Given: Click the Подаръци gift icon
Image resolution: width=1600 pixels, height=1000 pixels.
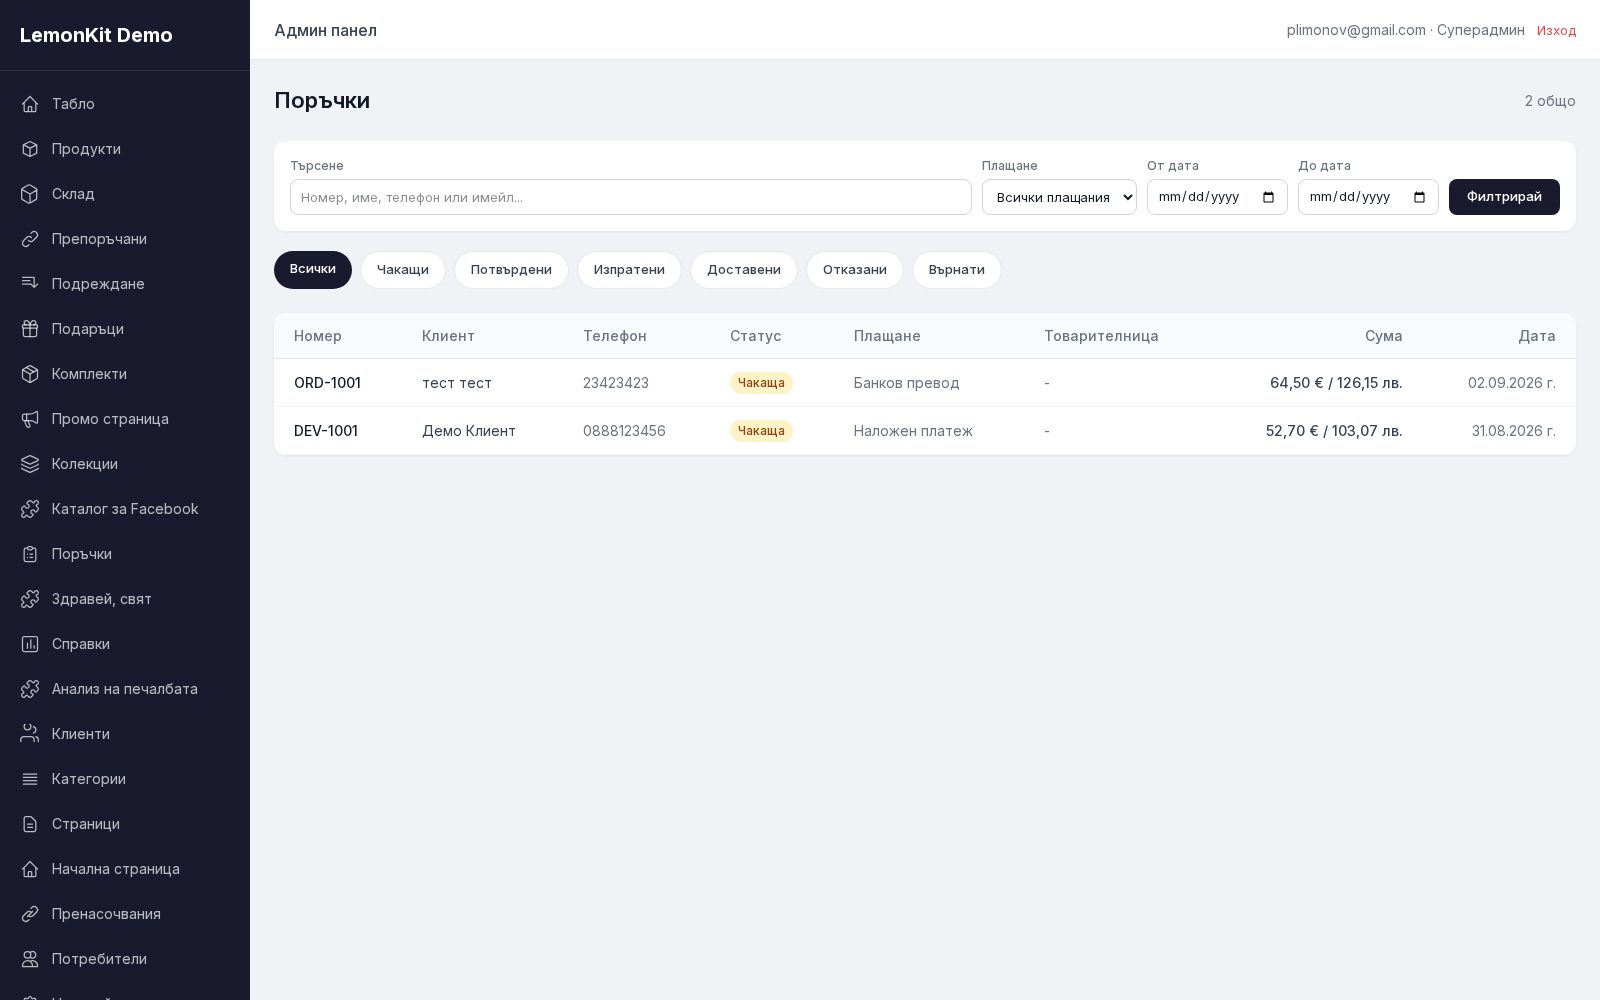Looking at the screenshot, I should (x=30, y=329).
